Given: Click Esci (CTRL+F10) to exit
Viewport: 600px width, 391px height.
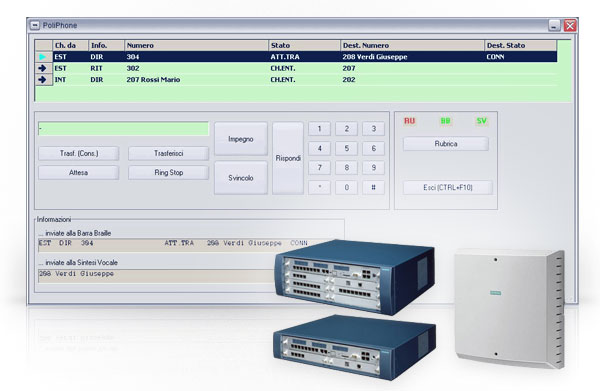Looking at the screenshot, I should (448, 187).
